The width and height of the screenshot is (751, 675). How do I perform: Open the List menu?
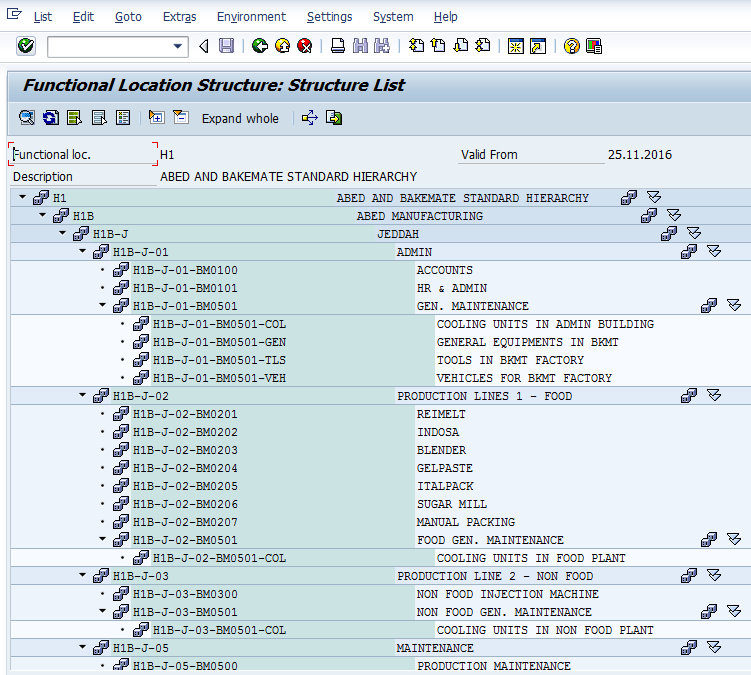coord(43,17)
